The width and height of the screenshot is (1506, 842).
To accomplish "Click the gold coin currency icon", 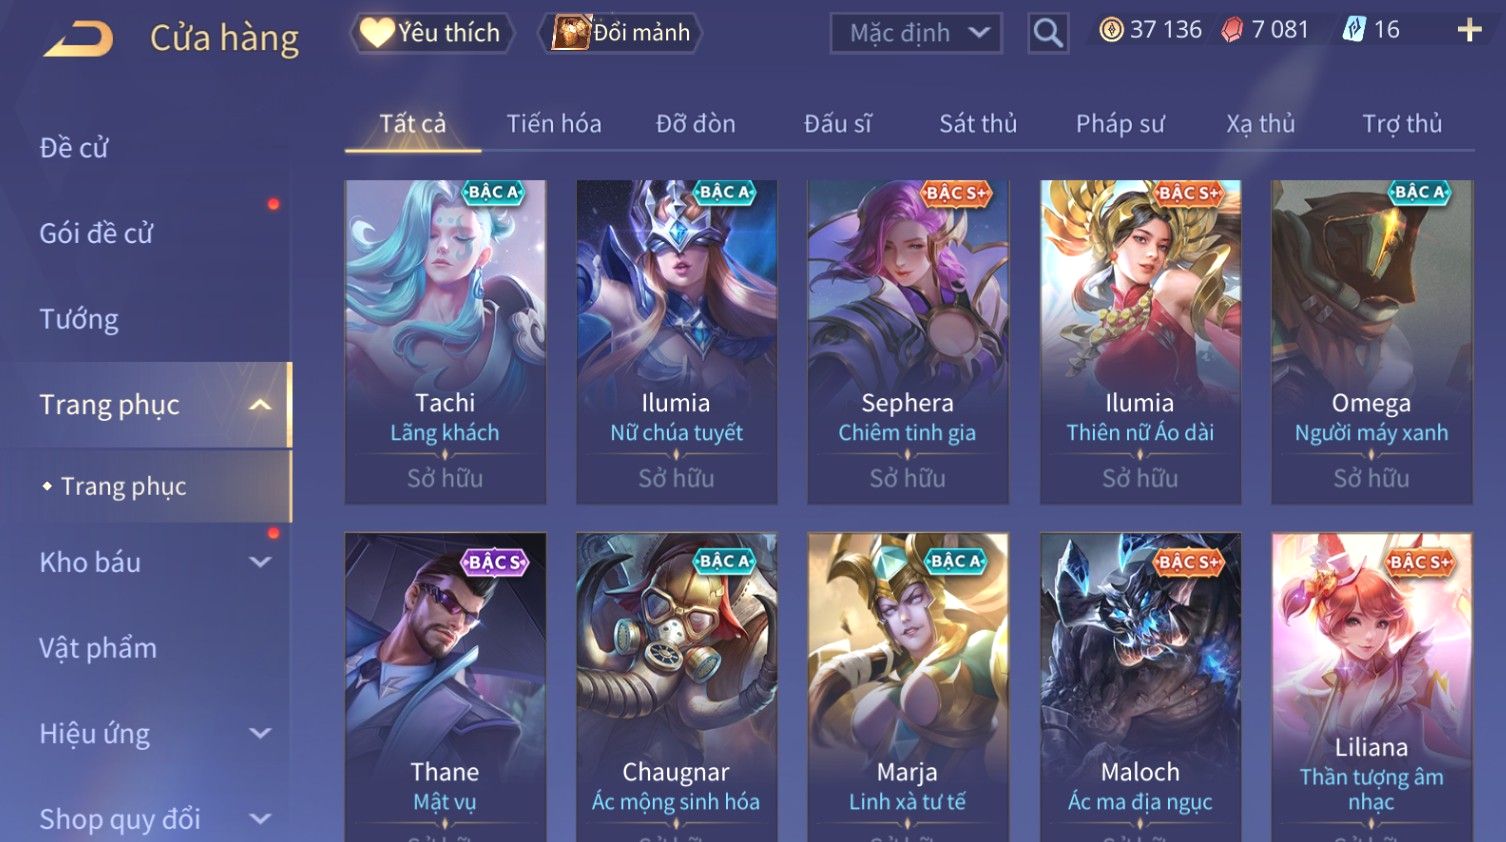I will [1111, 30].
